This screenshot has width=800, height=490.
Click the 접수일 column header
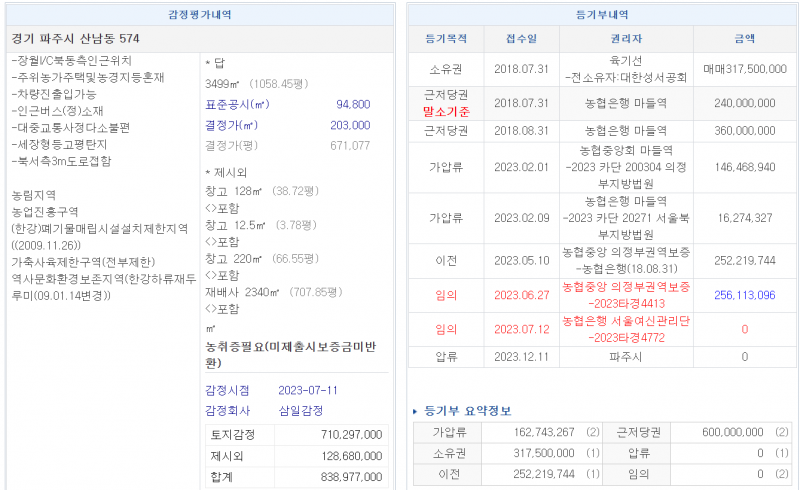coord(520,39)
